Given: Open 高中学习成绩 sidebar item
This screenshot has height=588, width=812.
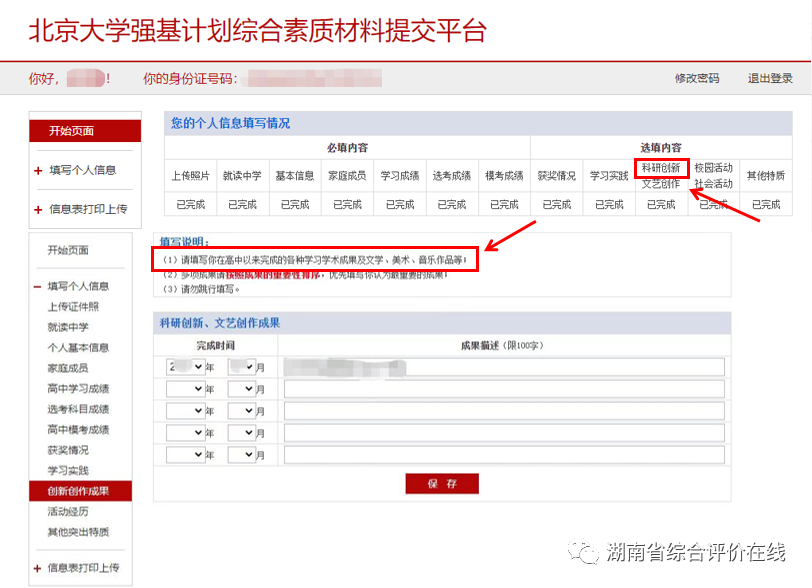Looking at the screenshot, I should [78, 389].
